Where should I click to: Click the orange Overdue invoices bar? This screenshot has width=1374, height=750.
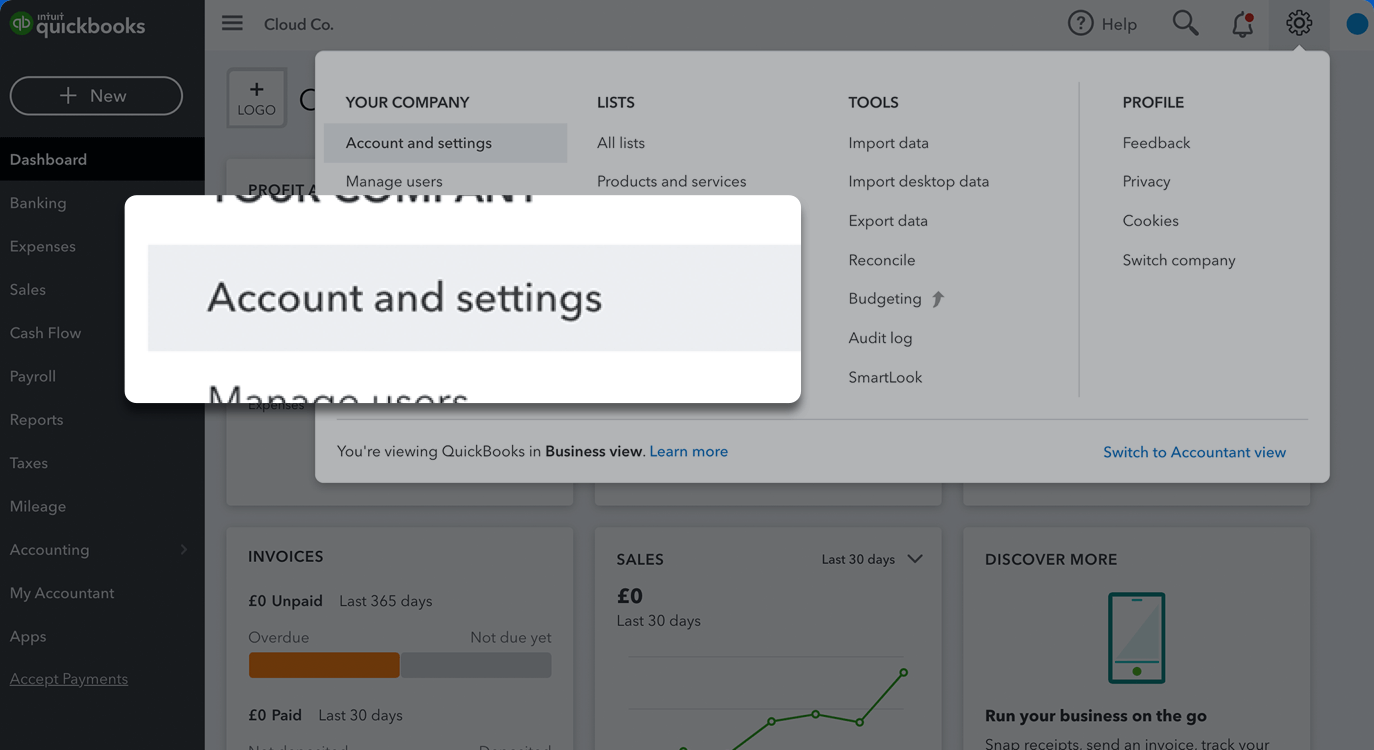click(x=324, y=665)
